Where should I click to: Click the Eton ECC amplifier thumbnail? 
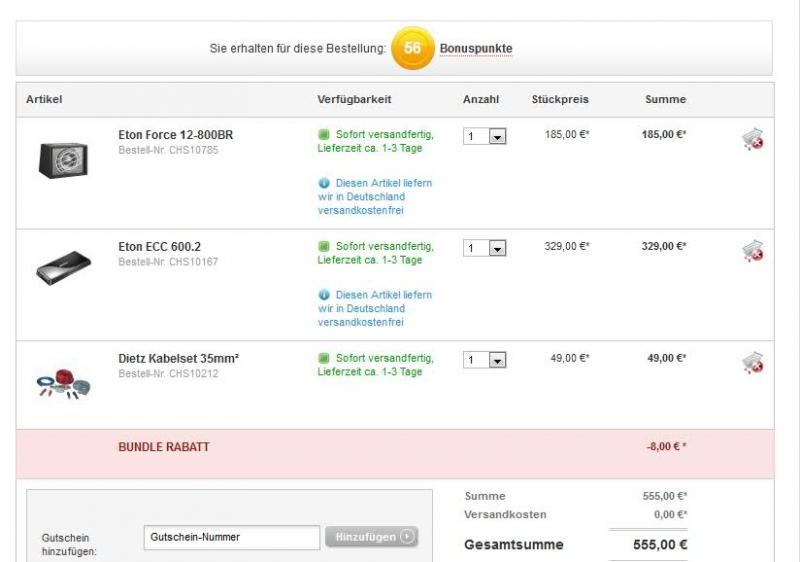[x=63, y=268]
